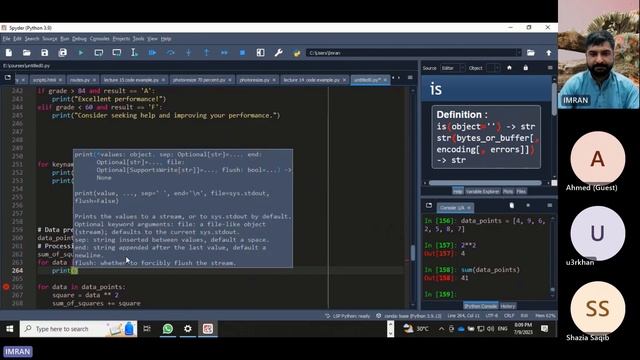Image resolution: width=640 pixels, height=360 pixels.
Task: Click the Run selection or current line icon
Action: click(x=134, y=53)
